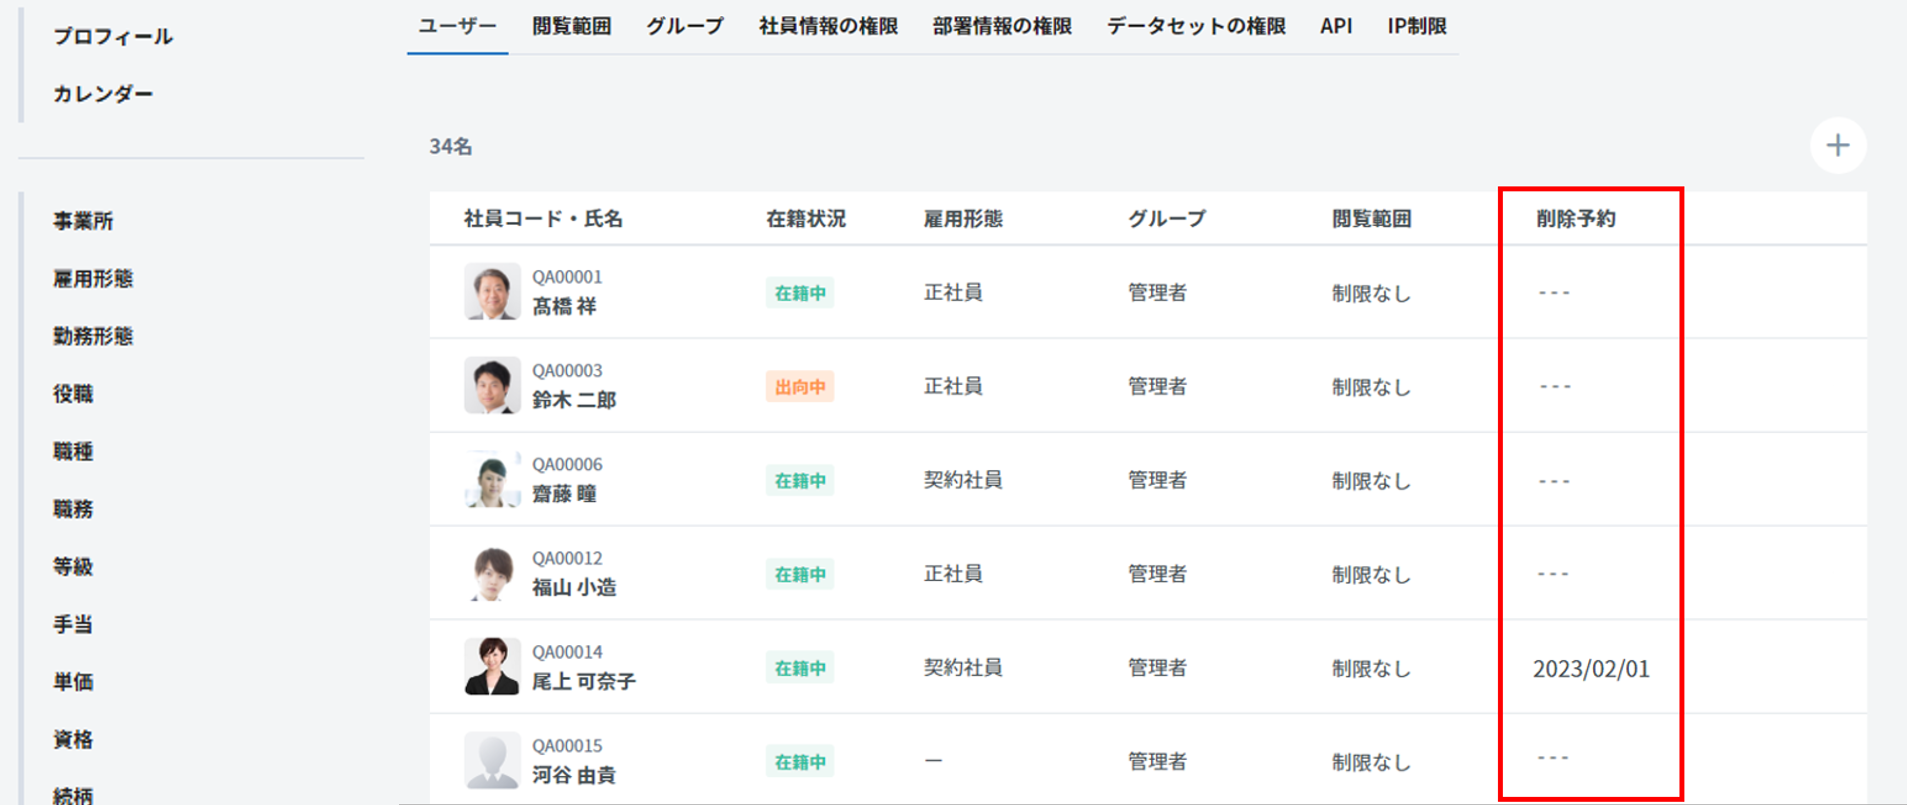Select 尾上 可奈子's avatar thumbnail
The height and width of the screenshot is (805, 1907).
coord(492,667)
